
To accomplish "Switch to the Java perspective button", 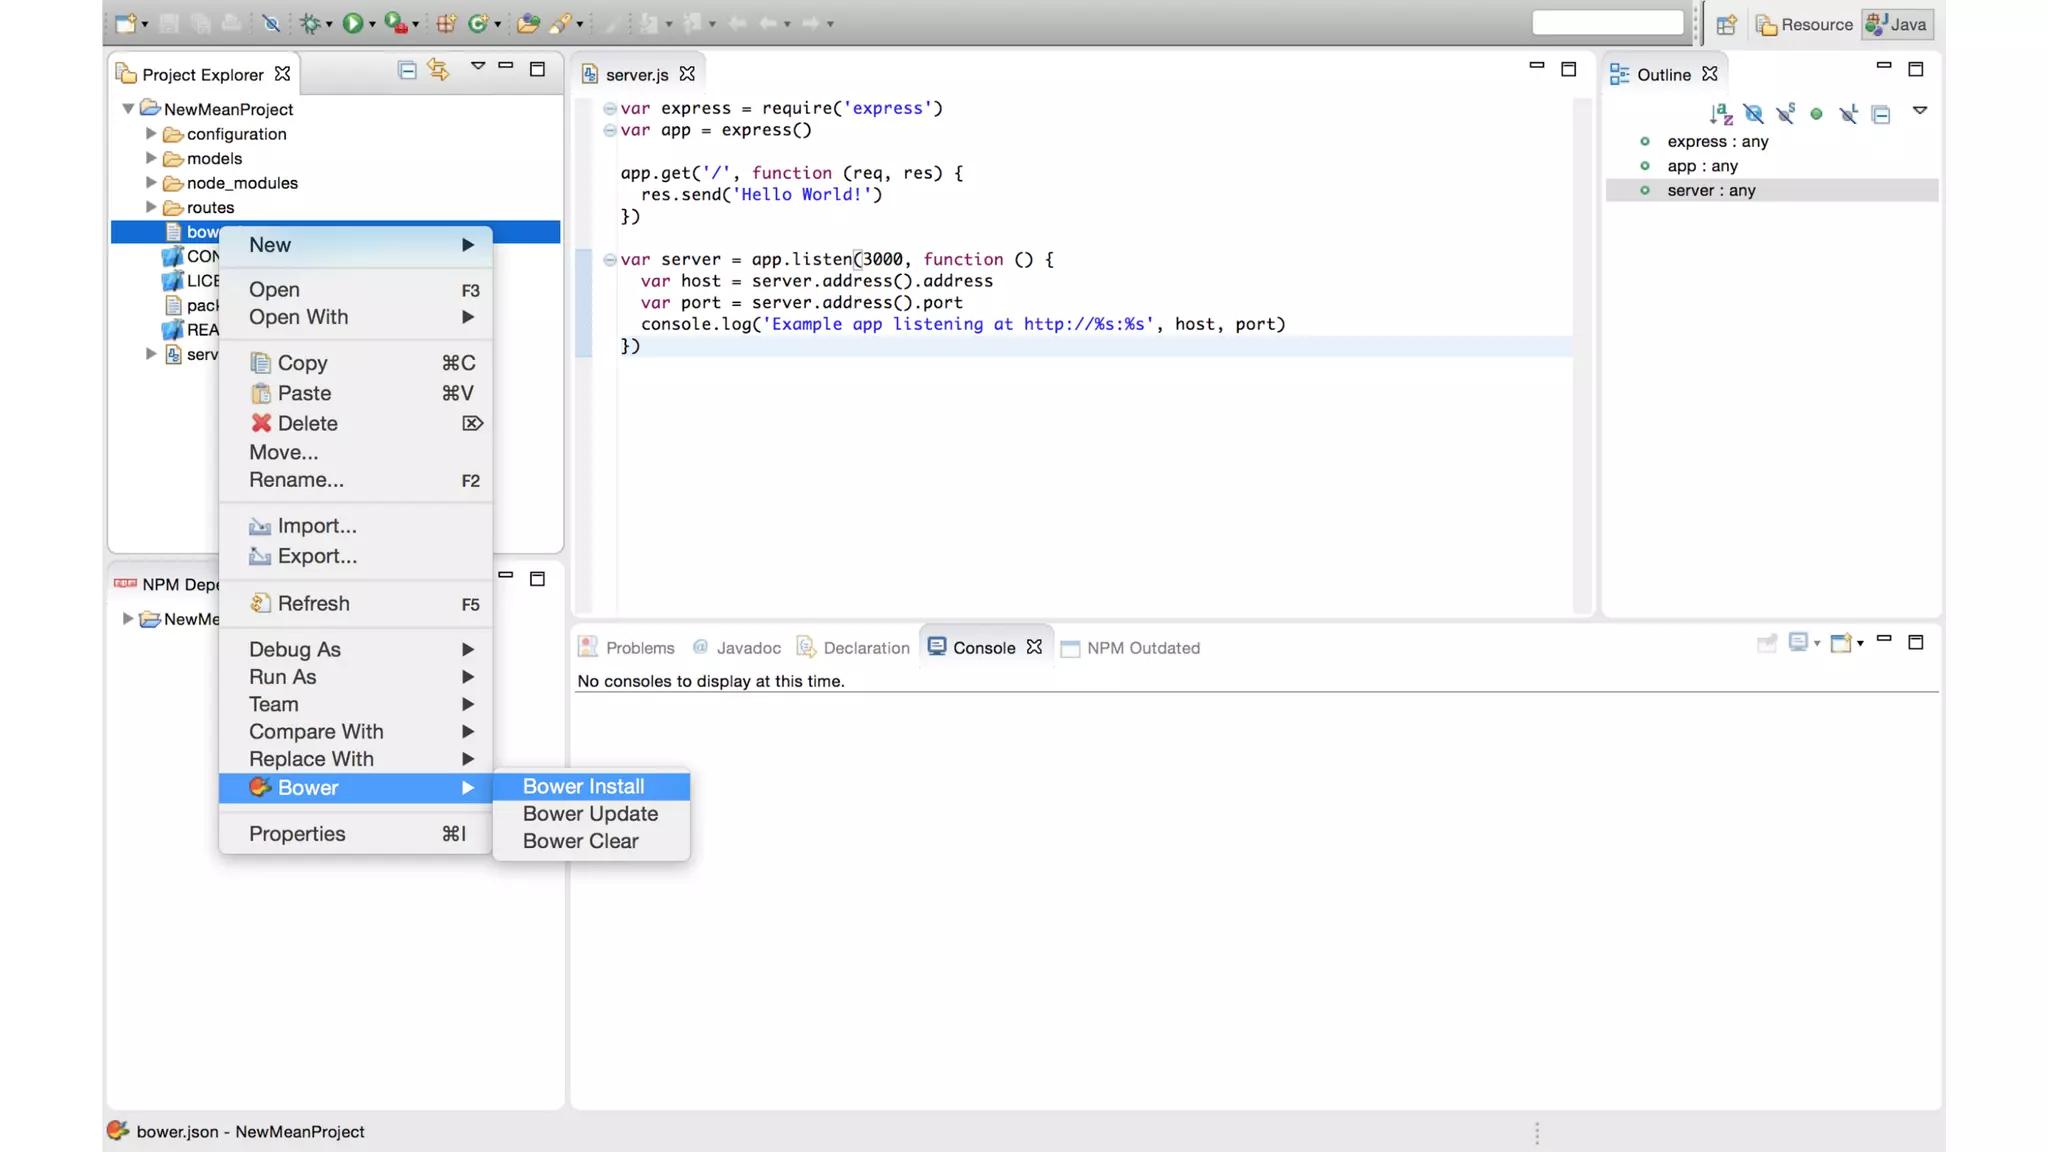I will coord(1897,25).
